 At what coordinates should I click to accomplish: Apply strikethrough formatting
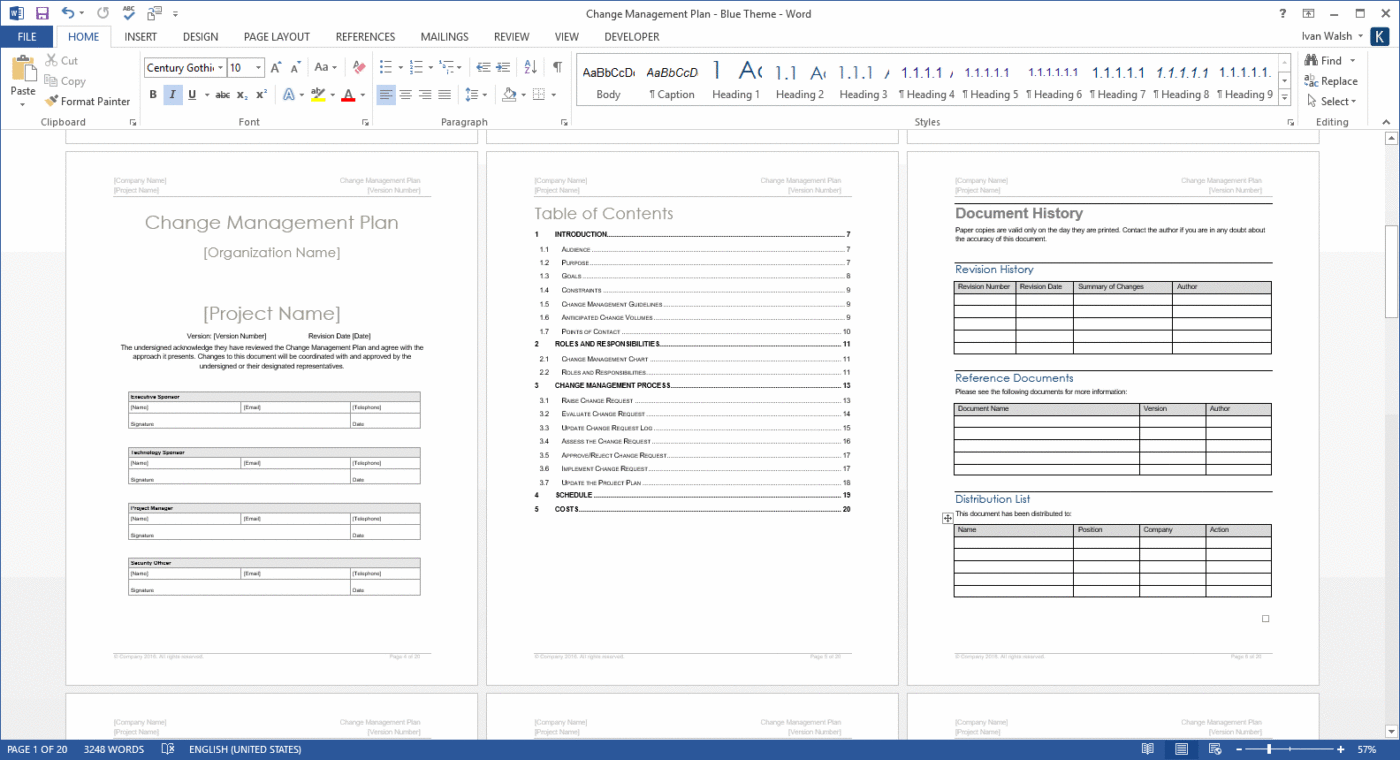click(222, 94)
